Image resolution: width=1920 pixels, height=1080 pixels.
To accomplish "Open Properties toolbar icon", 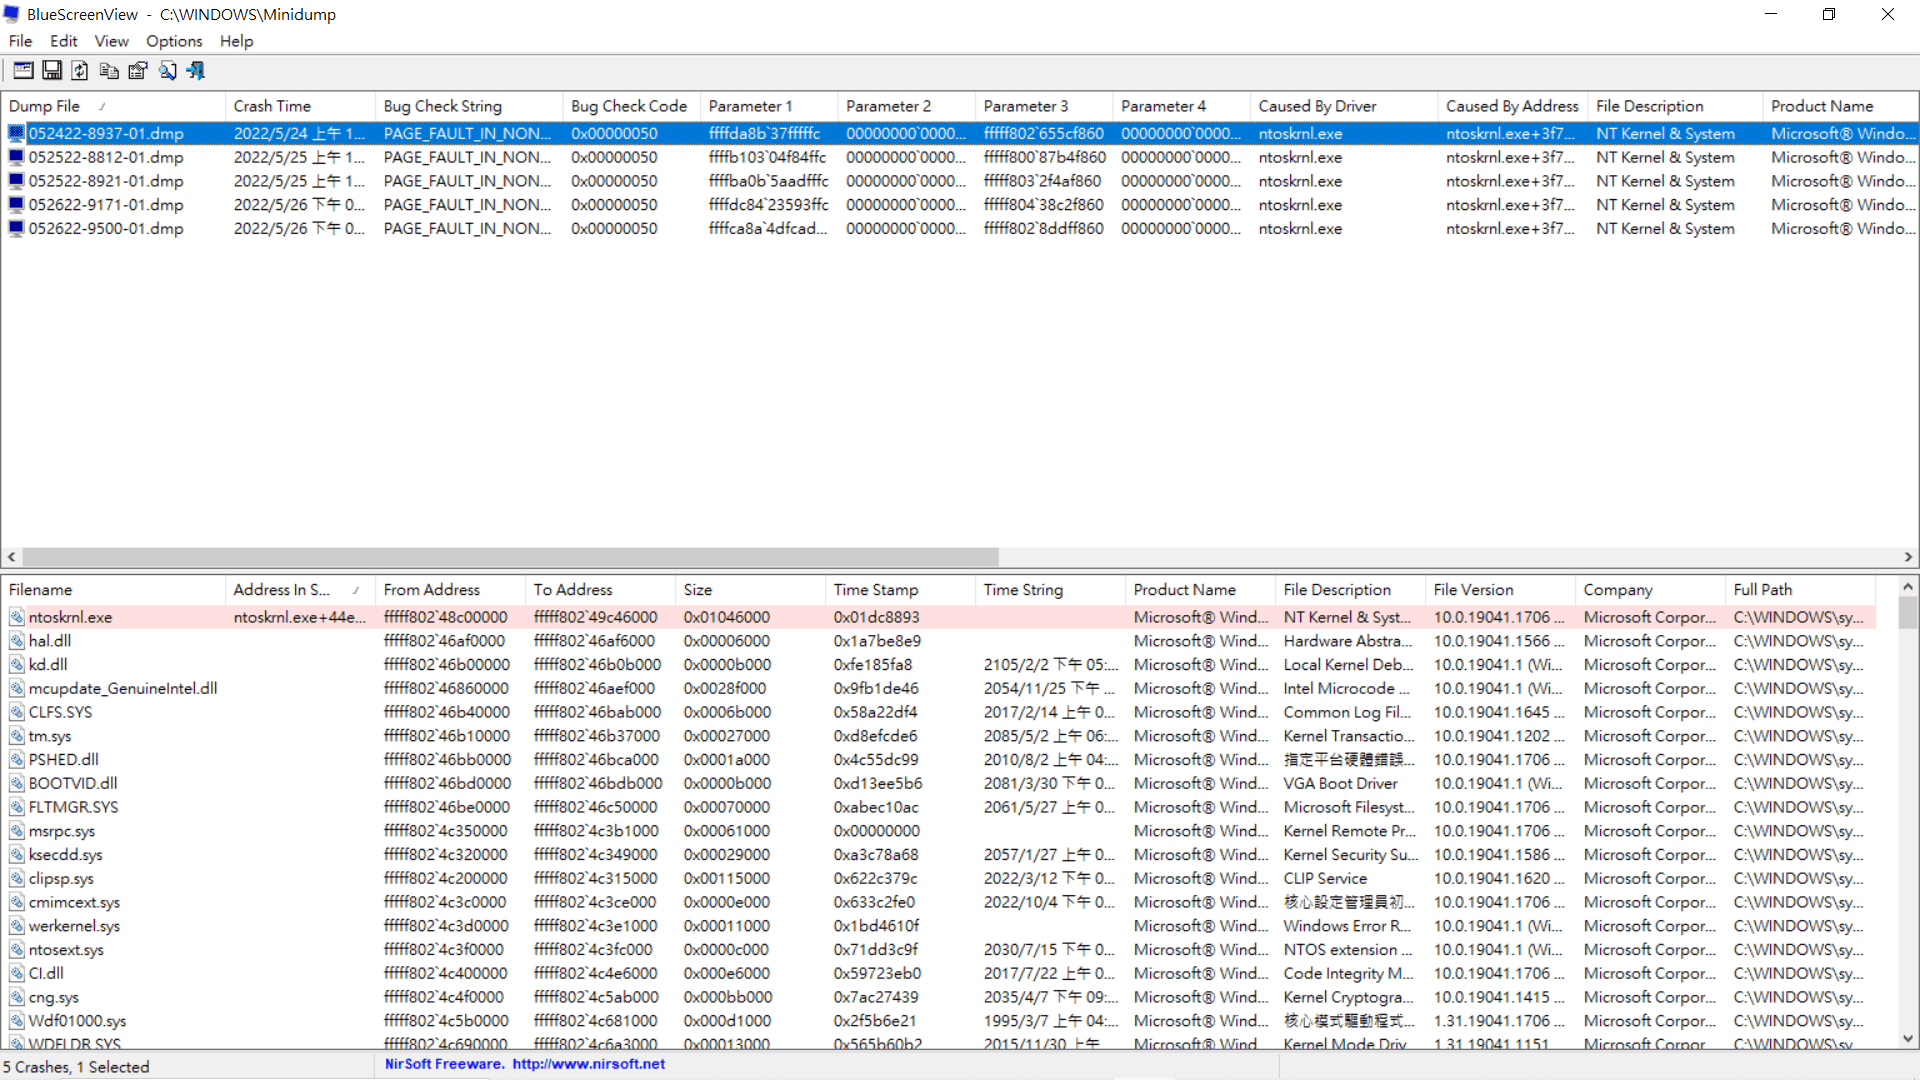I will (x=138, y=70).
